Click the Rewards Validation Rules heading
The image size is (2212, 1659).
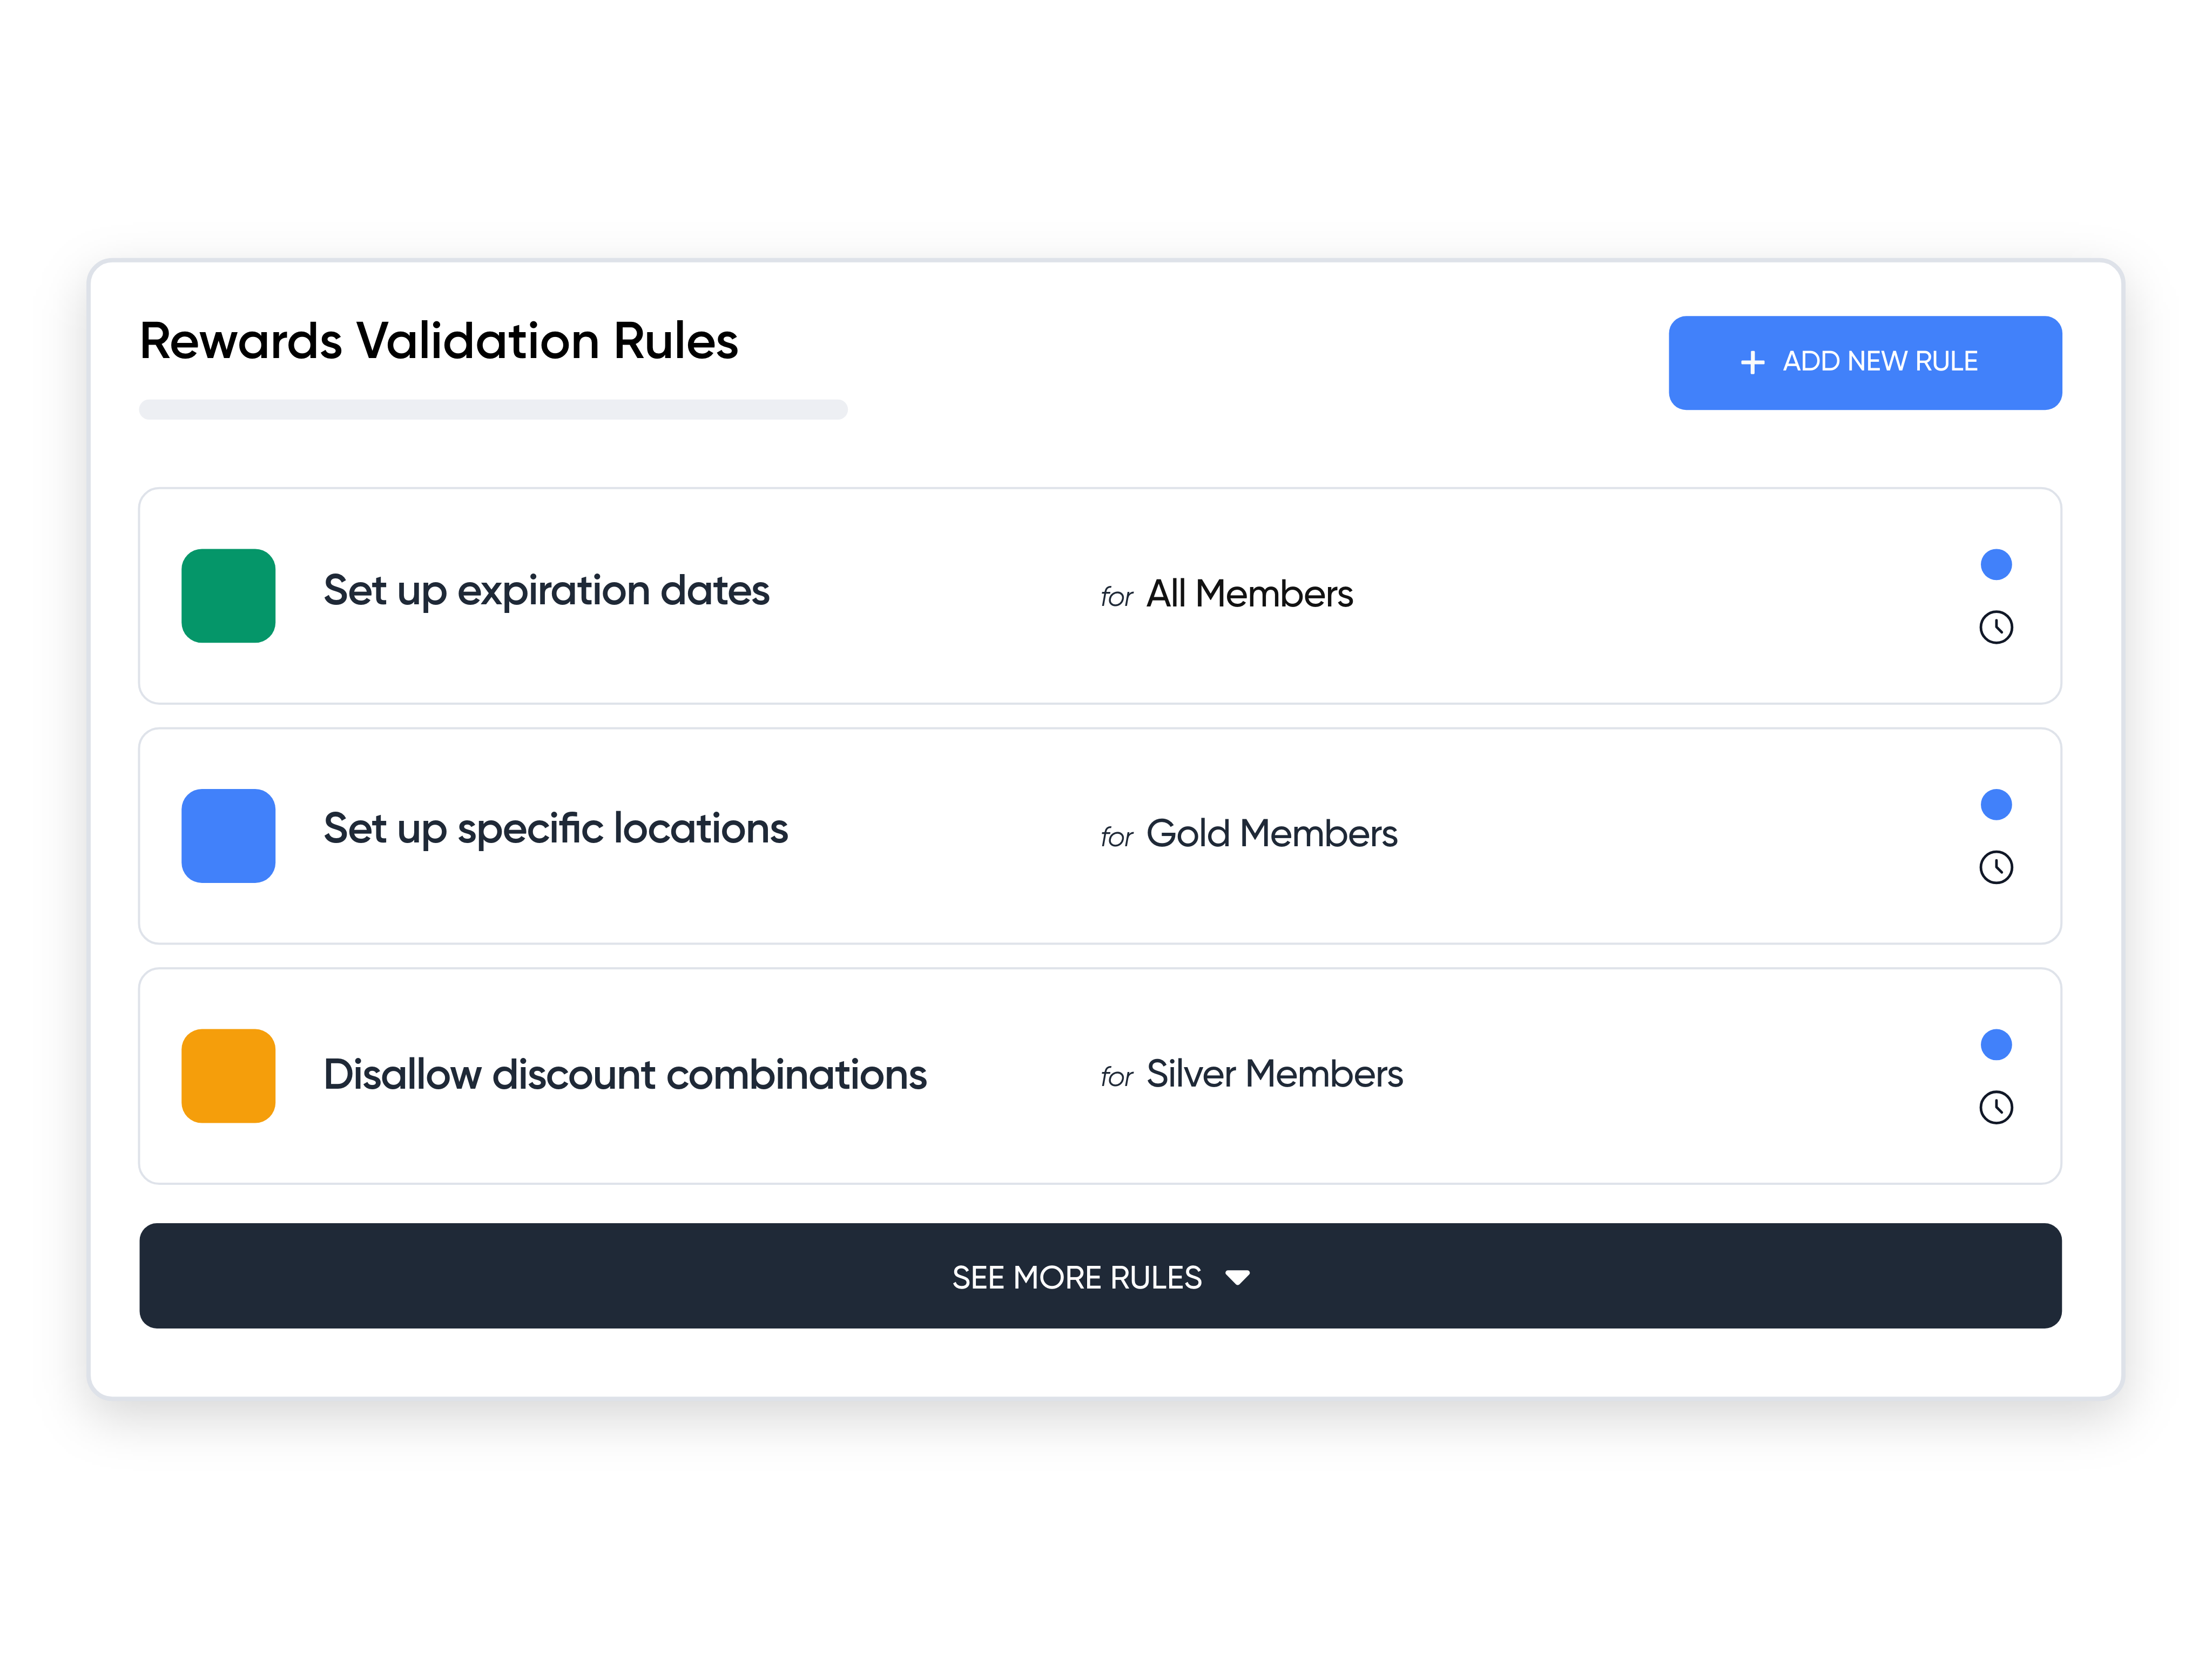[438, 340]
